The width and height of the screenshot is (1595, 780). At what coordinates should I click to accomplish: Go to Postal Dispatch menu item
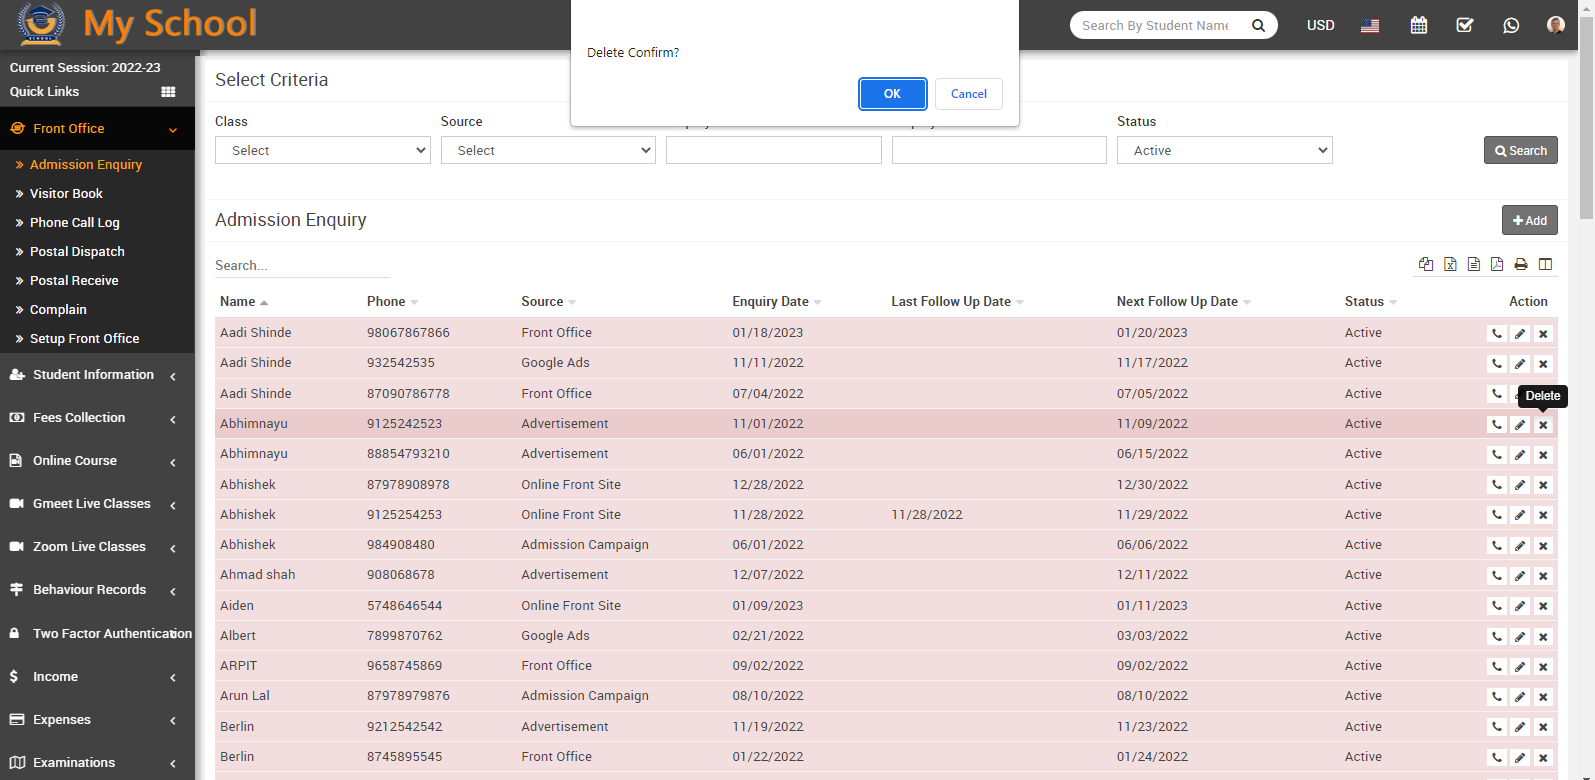coord(77,252)
